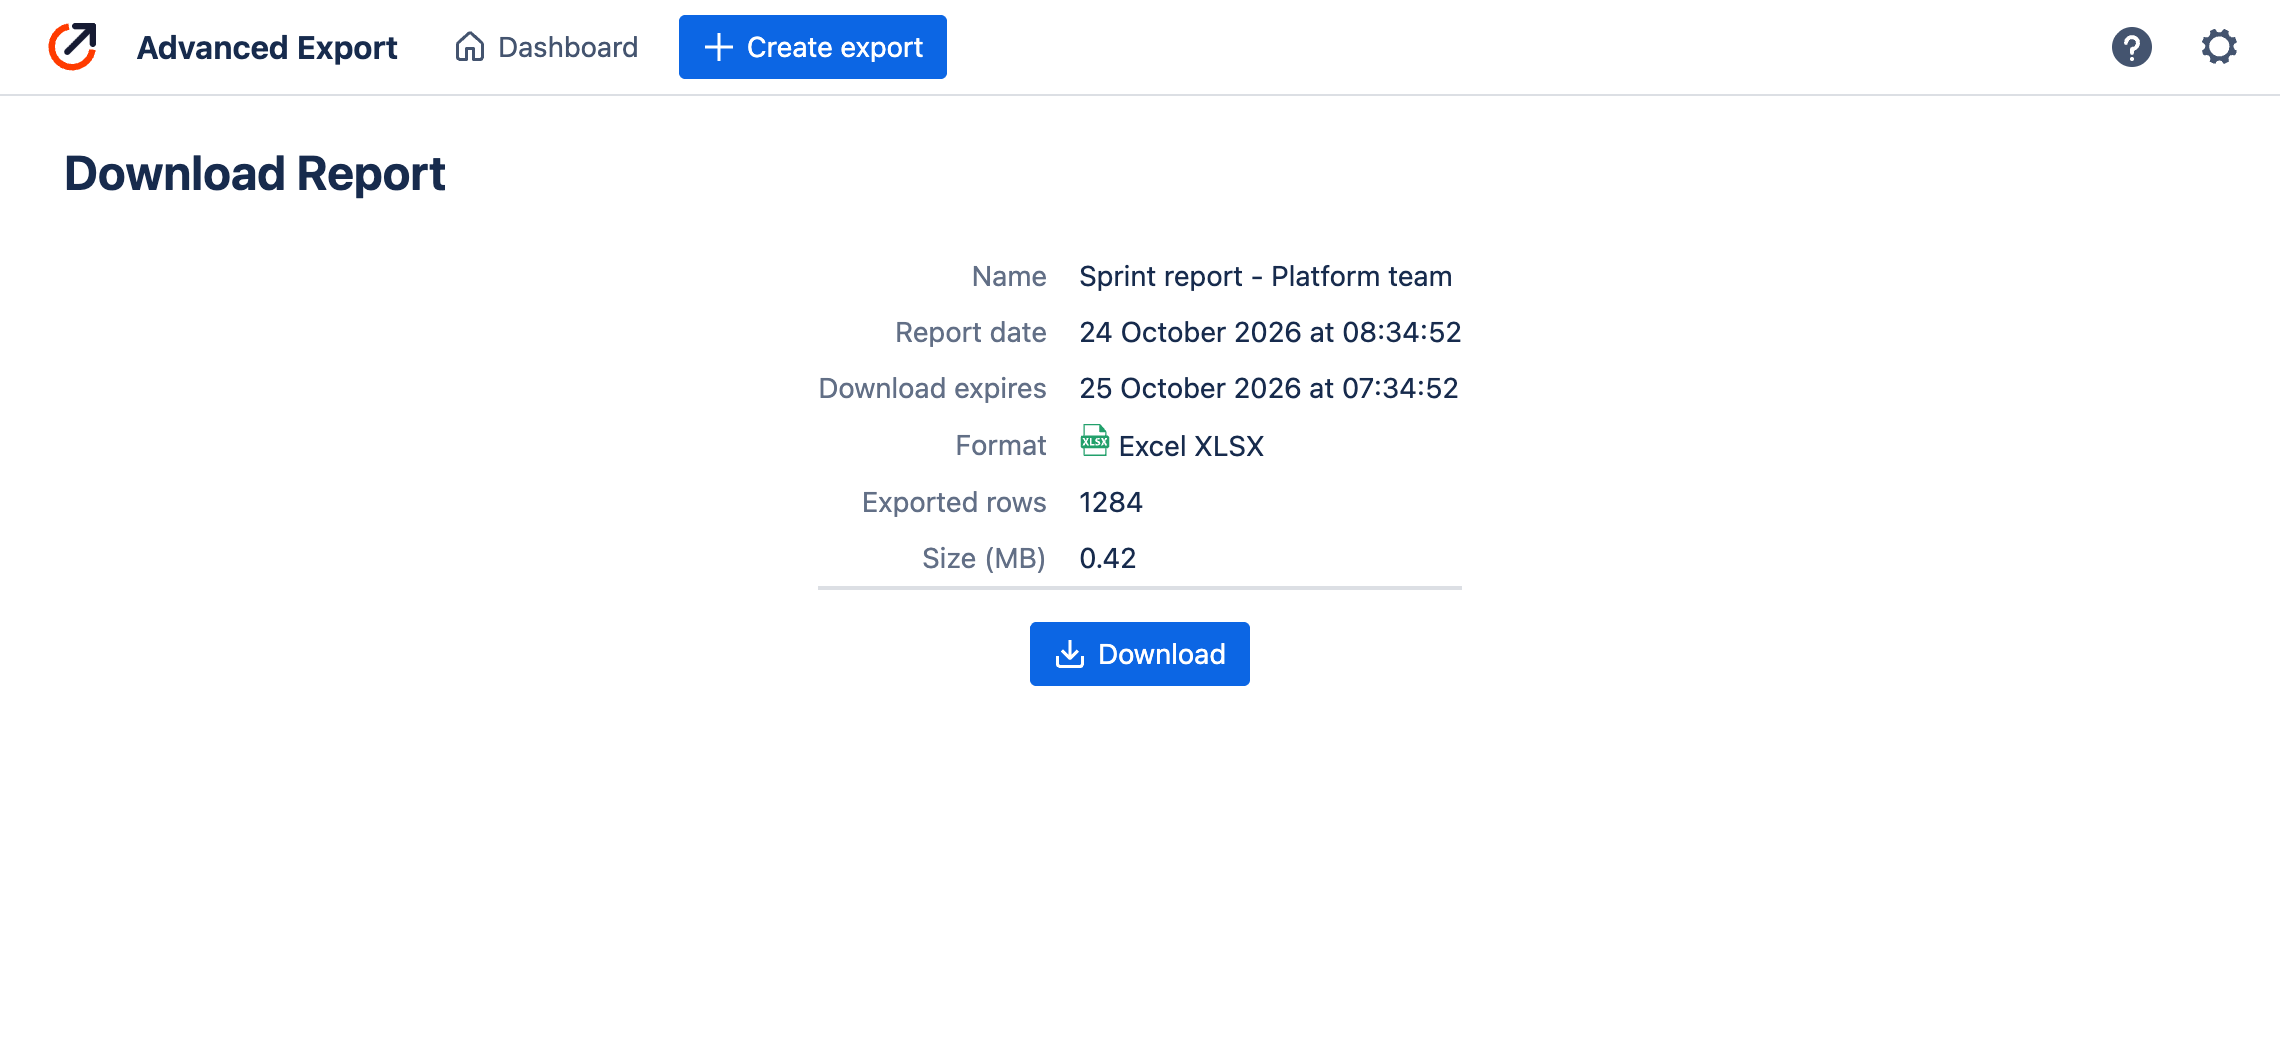2280x1040 pixels.
Task: Open the settings gear icon
Action: [2218, 47]
